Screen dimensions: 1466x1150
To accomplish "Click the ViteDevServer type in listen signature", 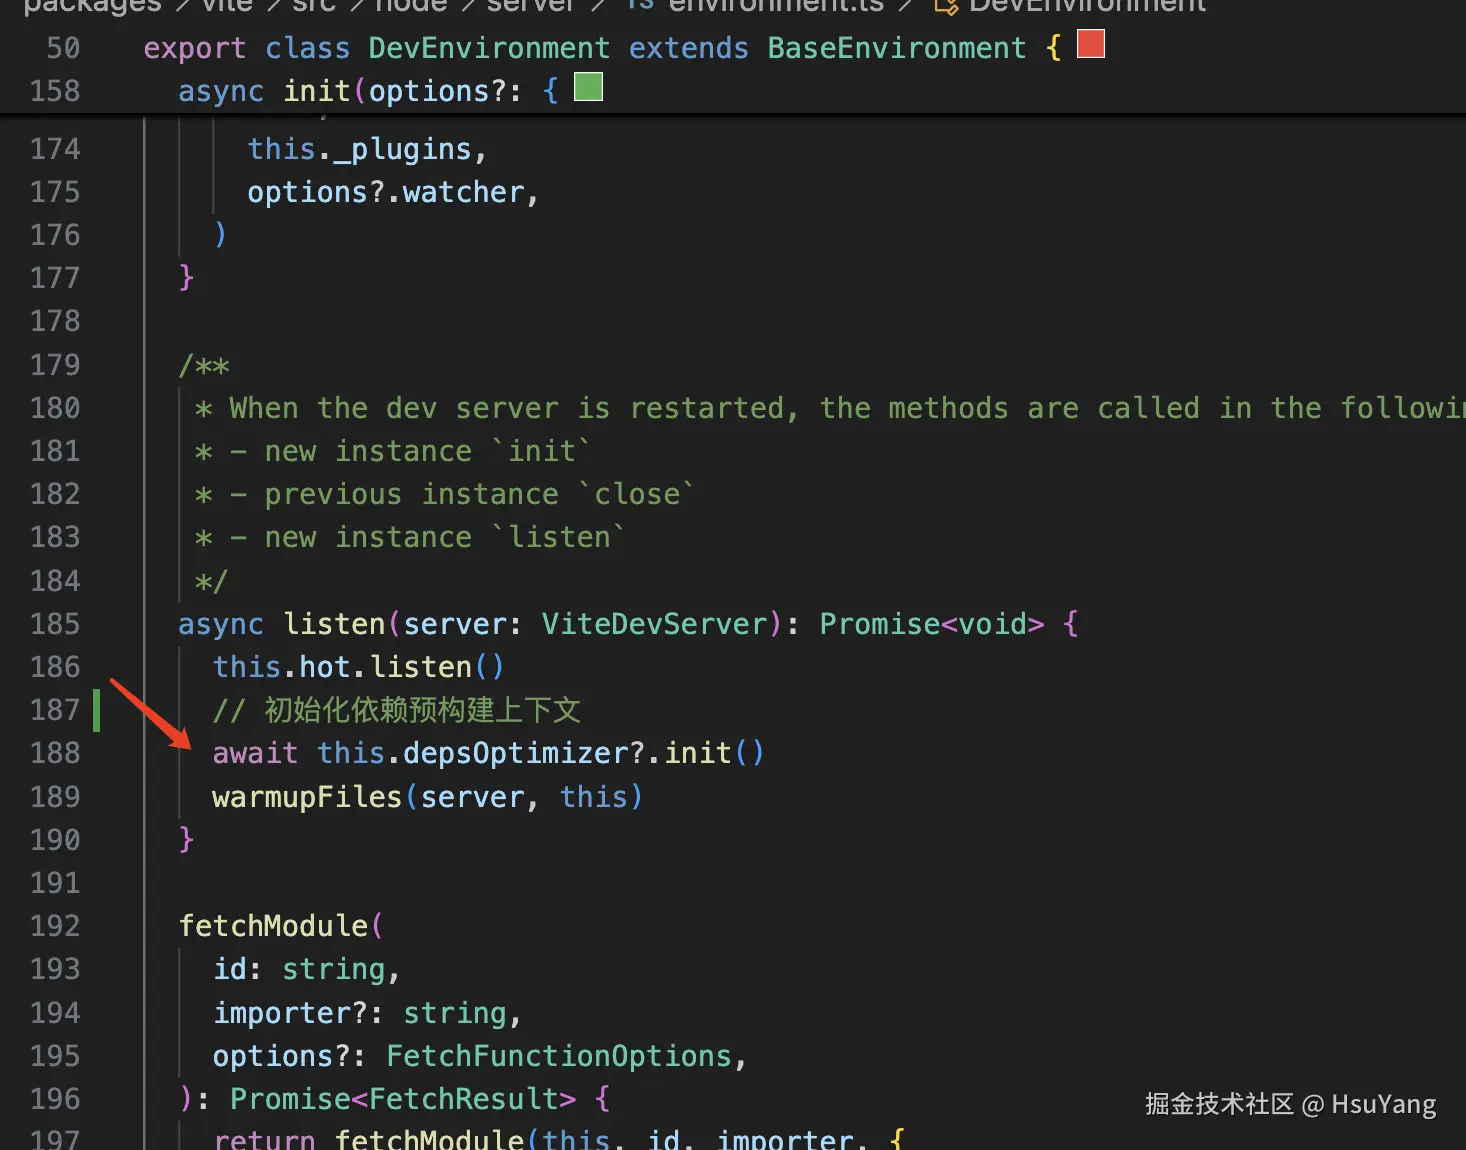I will 654,624.
